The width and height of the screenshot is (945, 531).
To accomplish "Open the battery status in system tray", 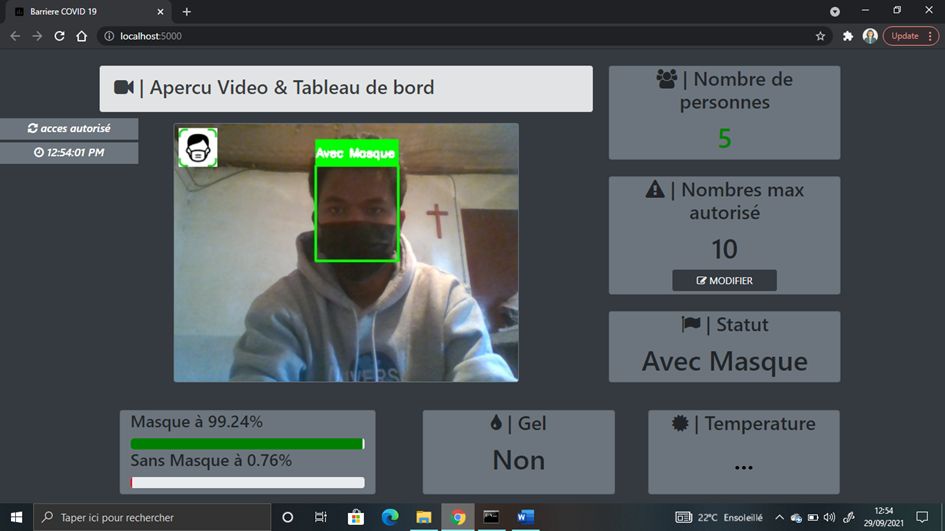I will 812,517.
